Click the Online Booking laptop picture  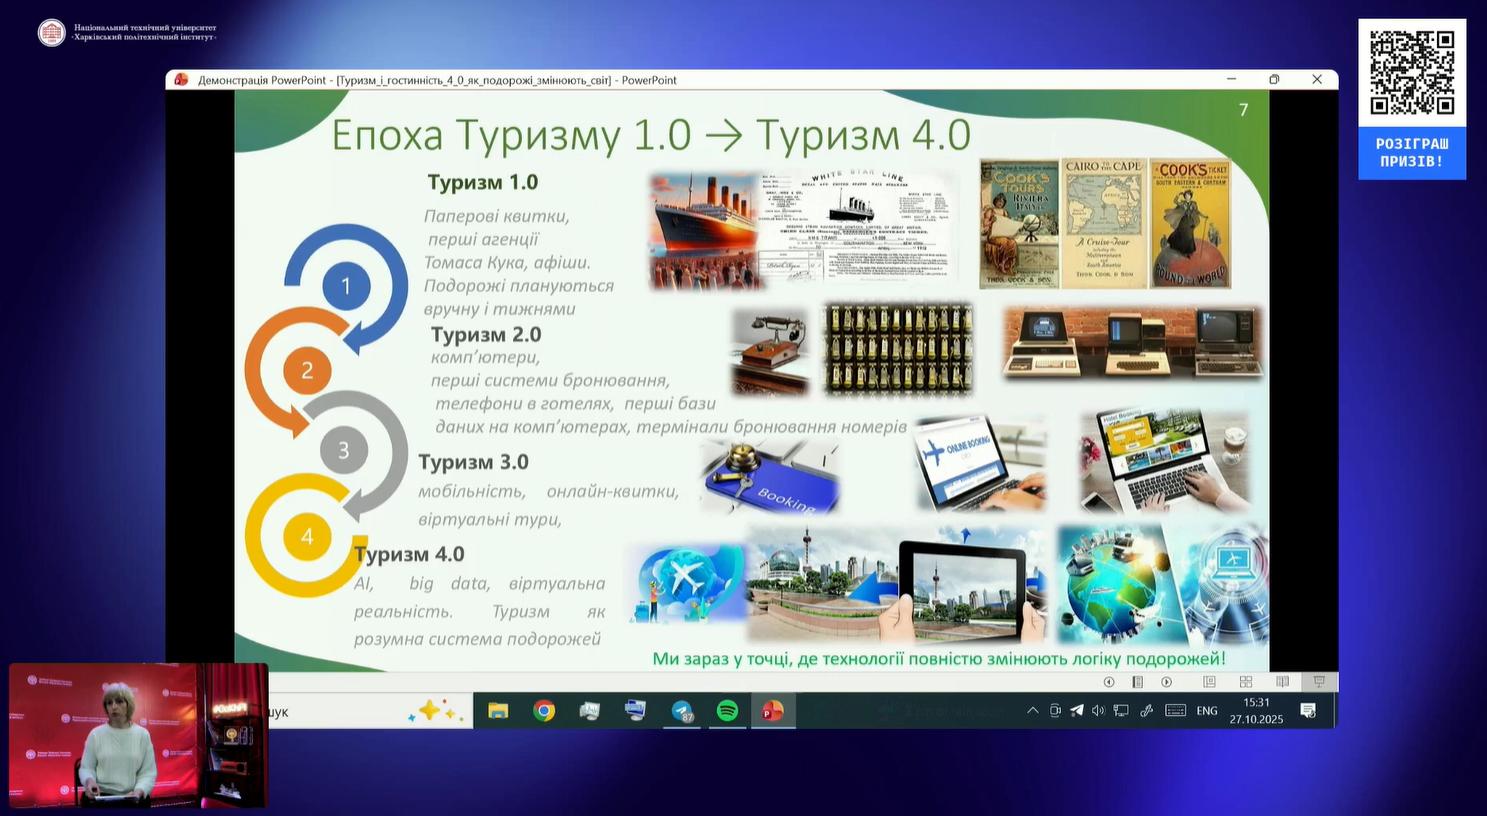pyautogui.click(x=981, y=465)
